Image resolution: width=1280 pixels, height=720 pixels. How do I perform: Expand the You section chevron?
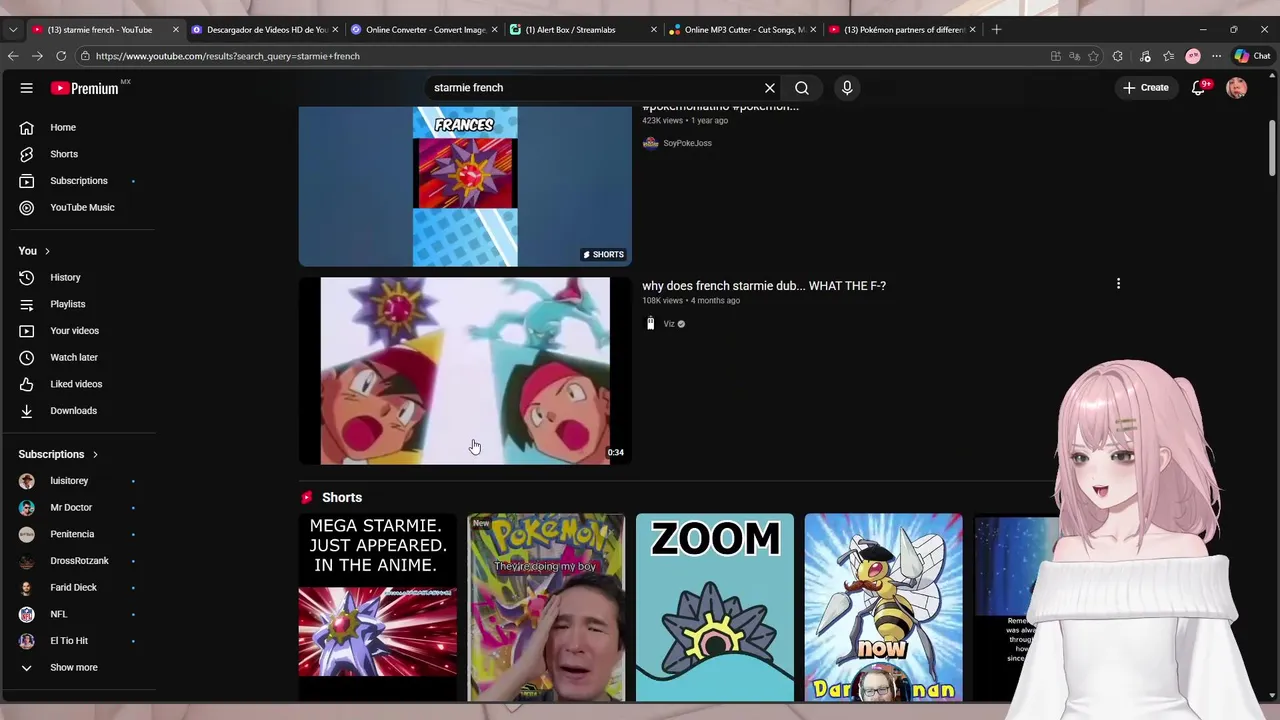click(x=47, y=251)
